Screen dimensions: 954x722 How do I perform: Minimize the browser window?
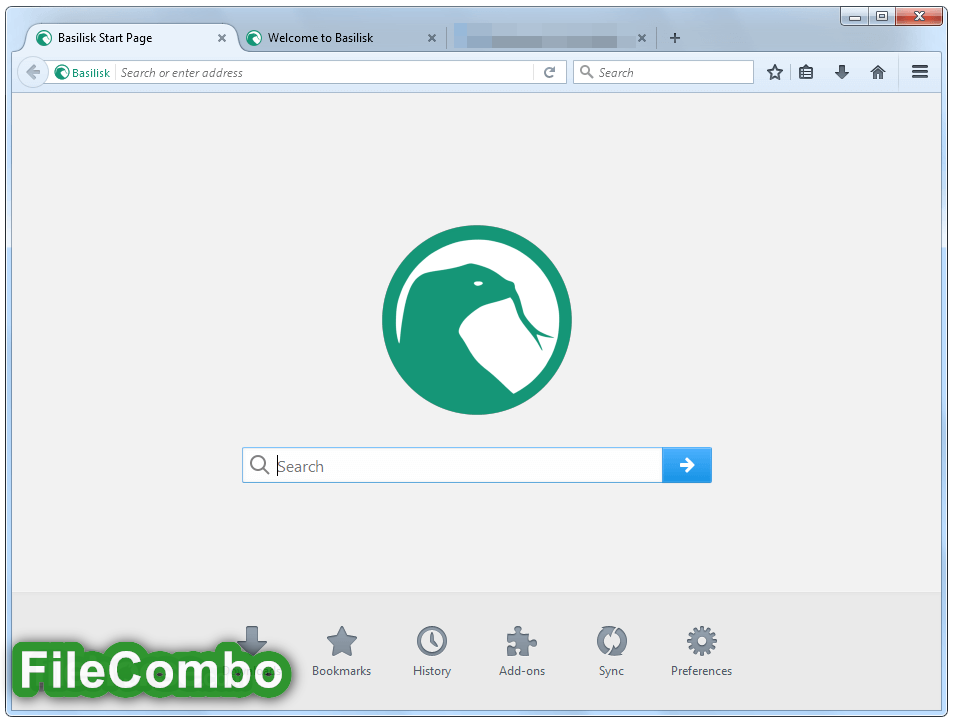[855, 16]
